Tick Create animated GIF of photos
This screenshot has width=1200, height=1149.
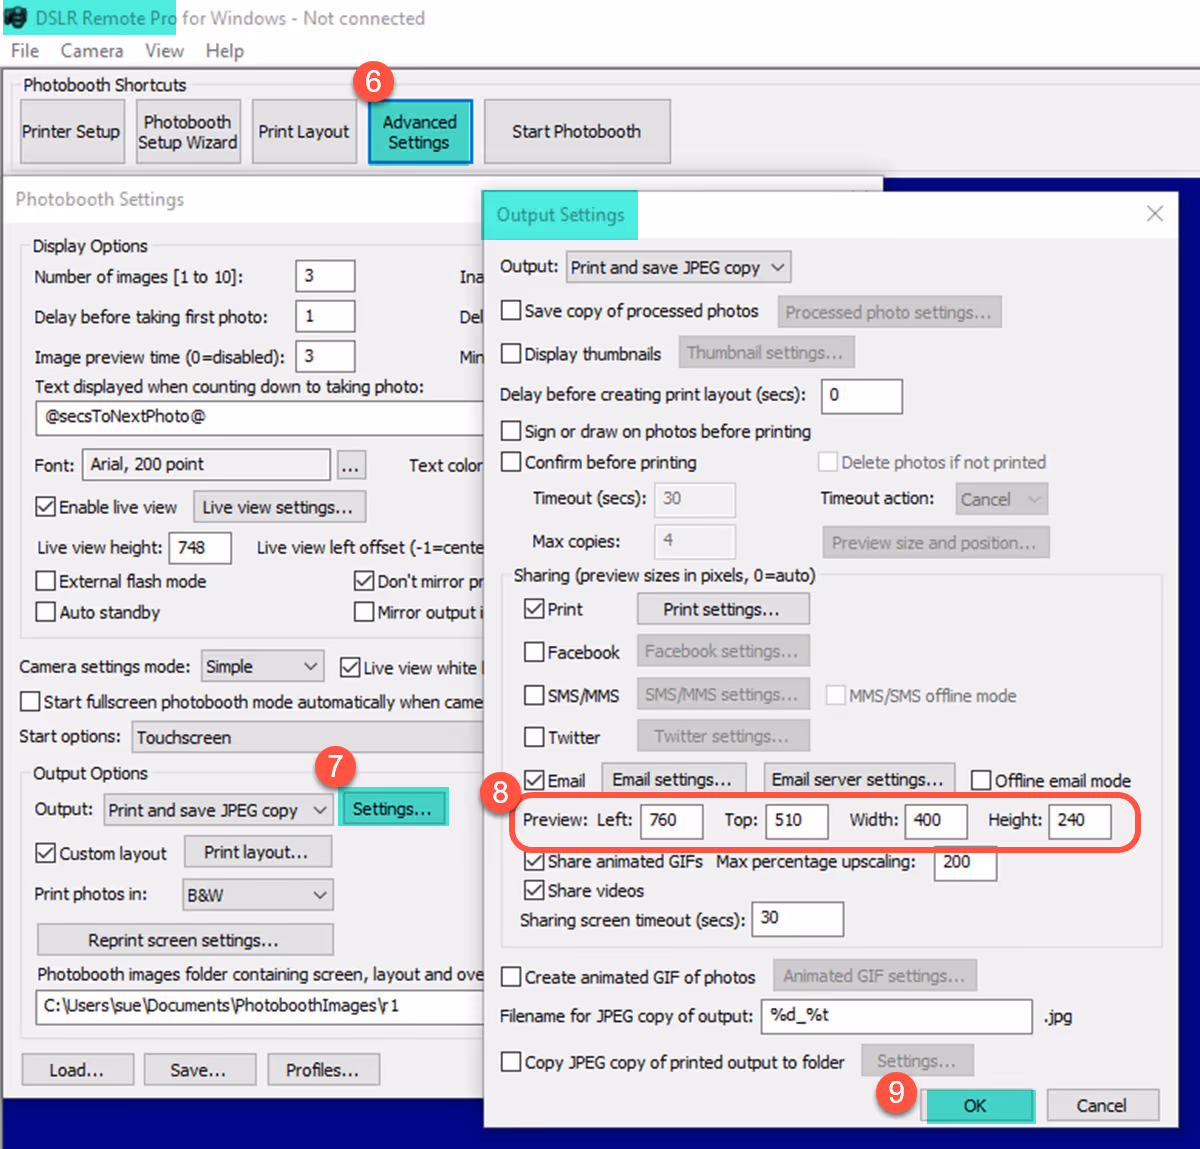click(511, 977)
